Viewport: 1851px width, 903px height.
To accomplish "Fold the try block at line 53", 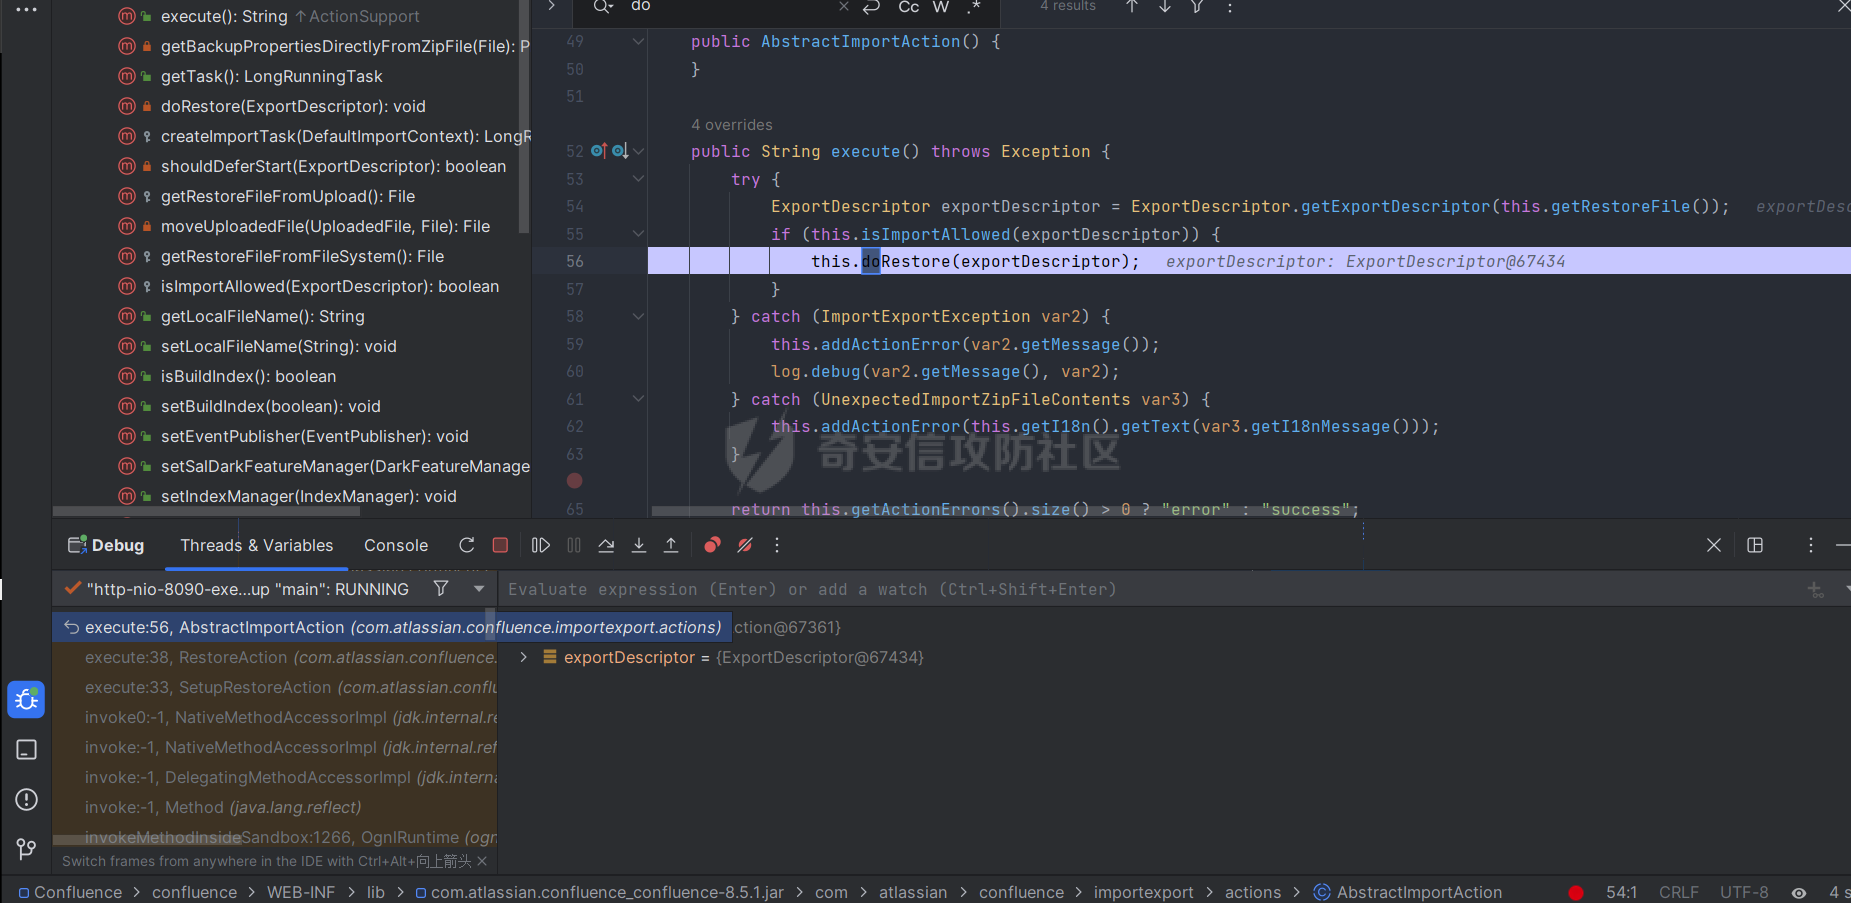I will [638, 179].
